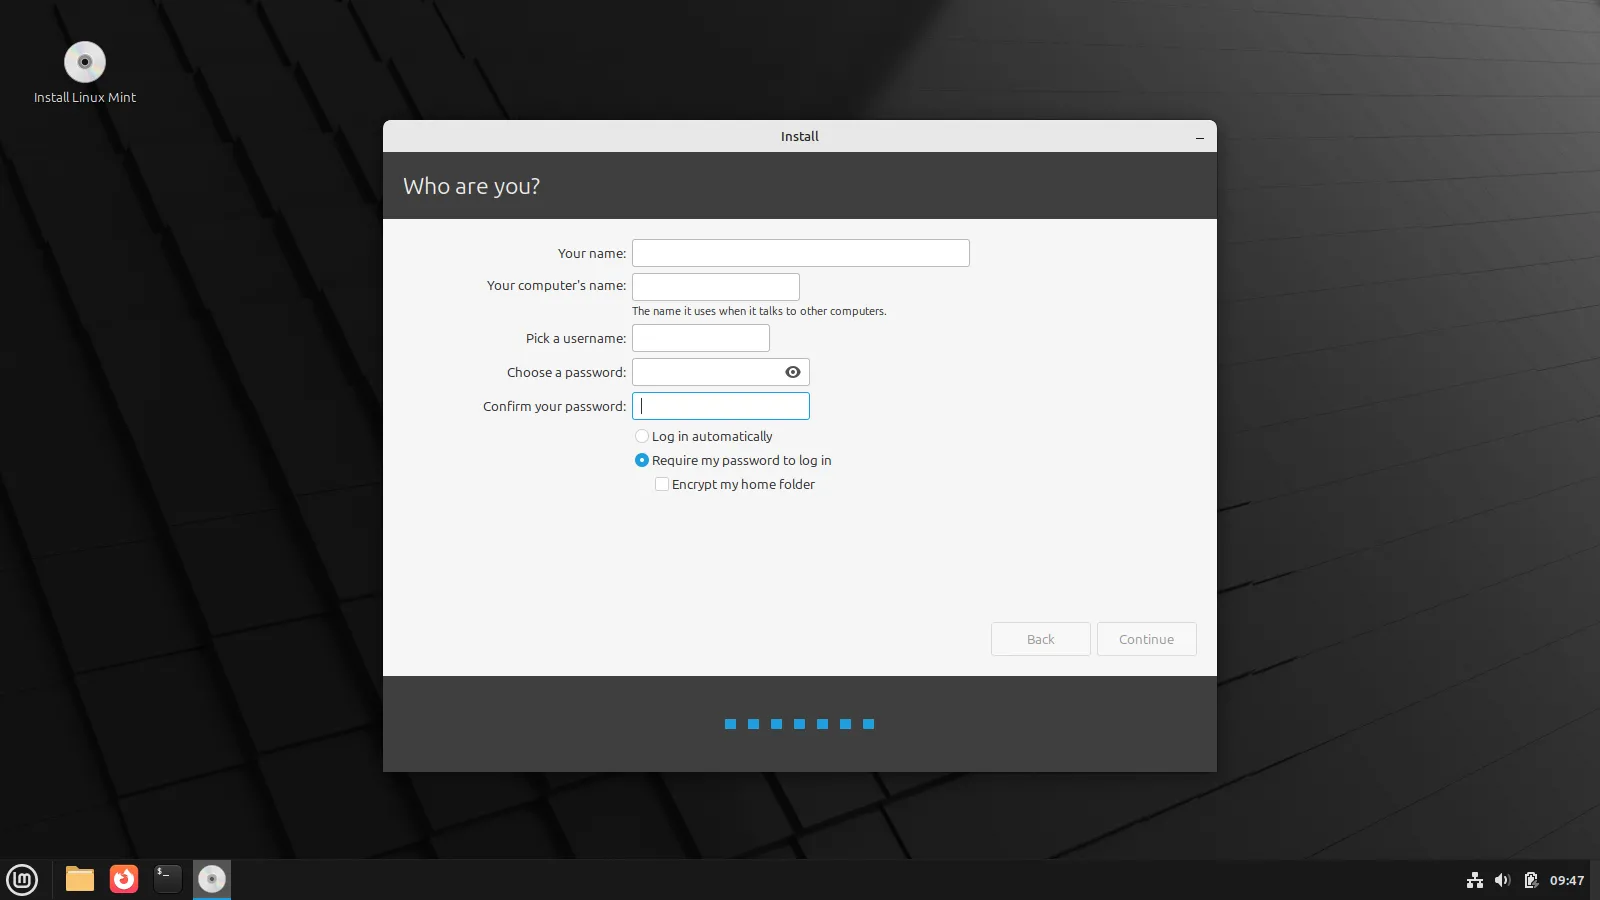Viewport: 1600px width, 900px height.
Task: Minimize the Install window
Action: 1200,137
